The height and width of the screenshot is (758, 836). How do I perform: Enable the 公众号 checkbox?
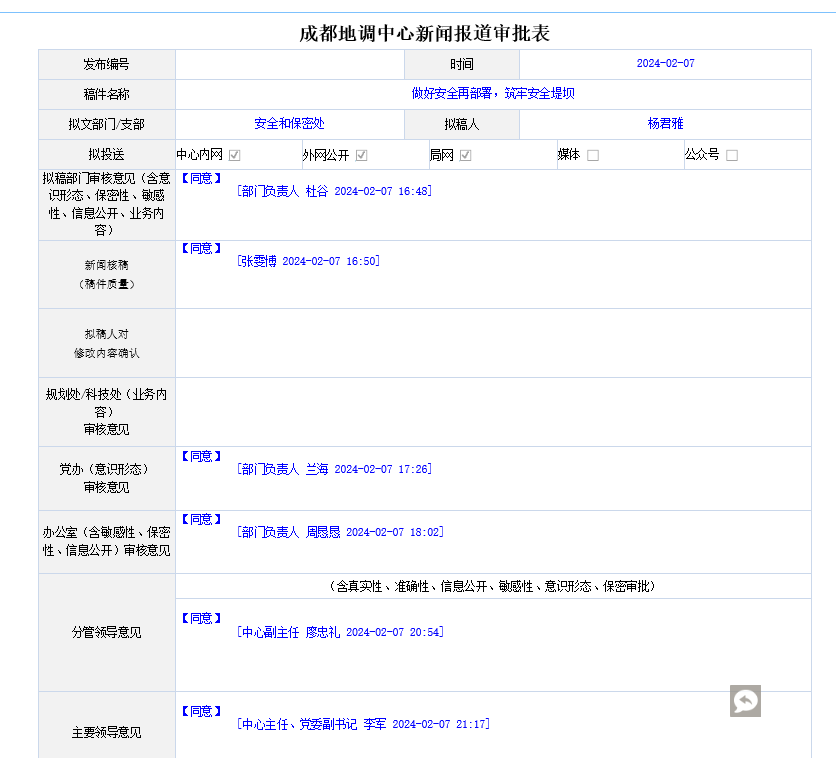732,155
